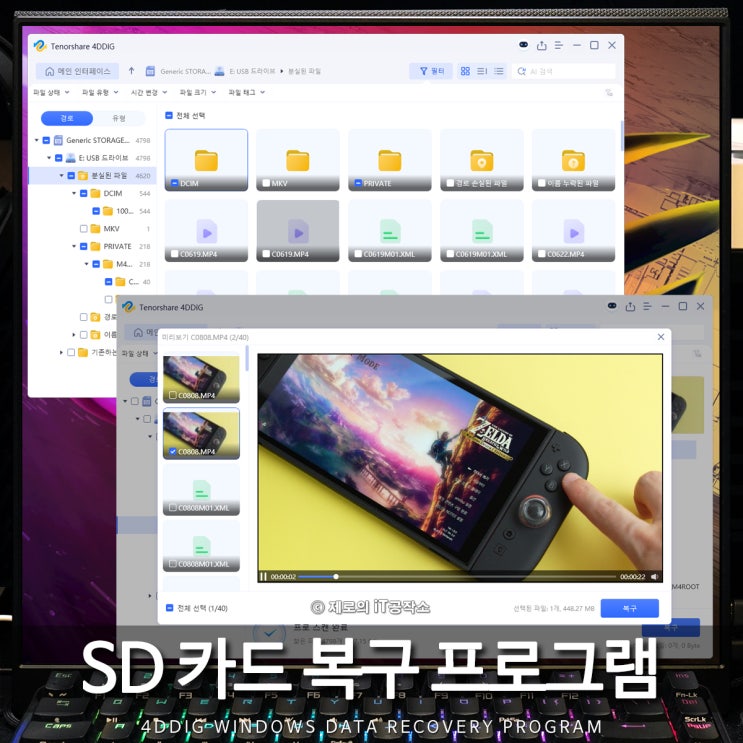Open 파일 크기 dropdown

pyautogui.click(x=198, y=92)
